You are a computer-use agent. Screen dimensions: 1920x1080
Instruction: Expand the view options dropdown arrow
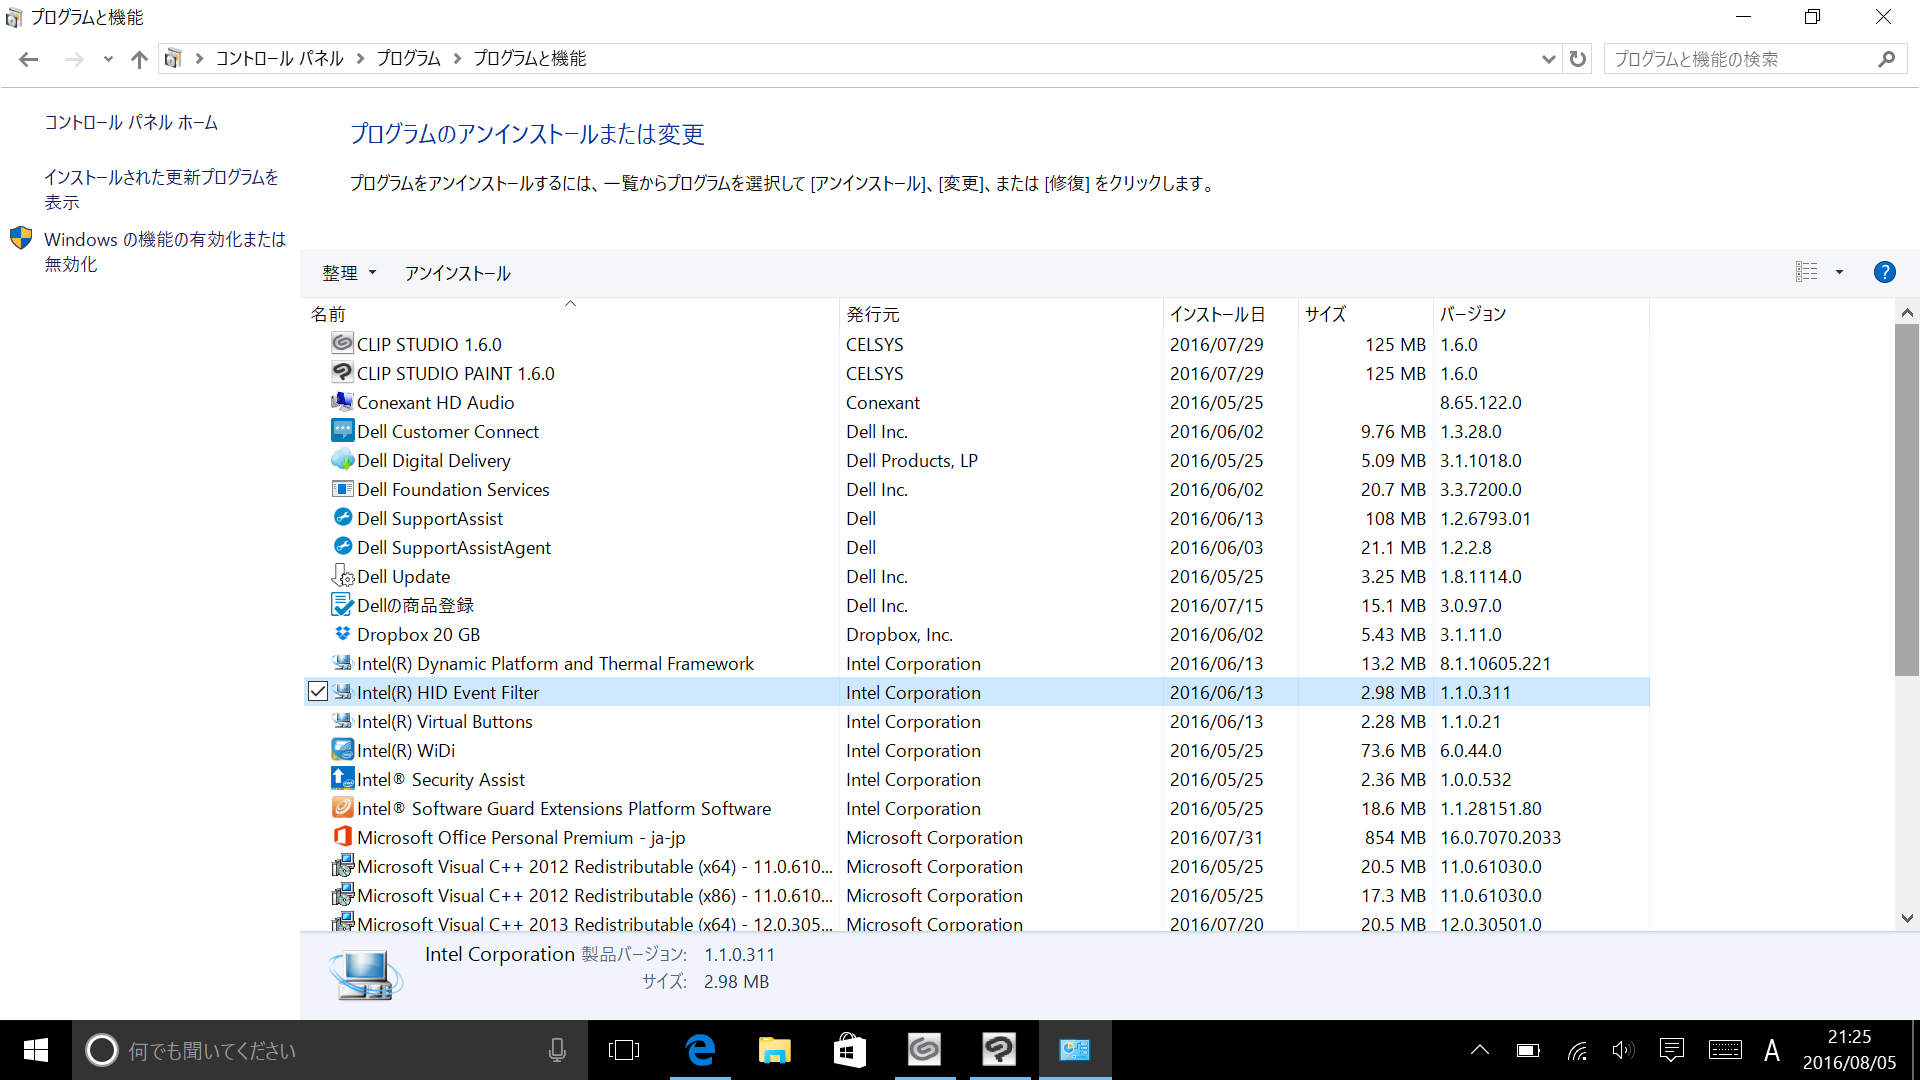pyautogui.click(x=1839, y=272)
